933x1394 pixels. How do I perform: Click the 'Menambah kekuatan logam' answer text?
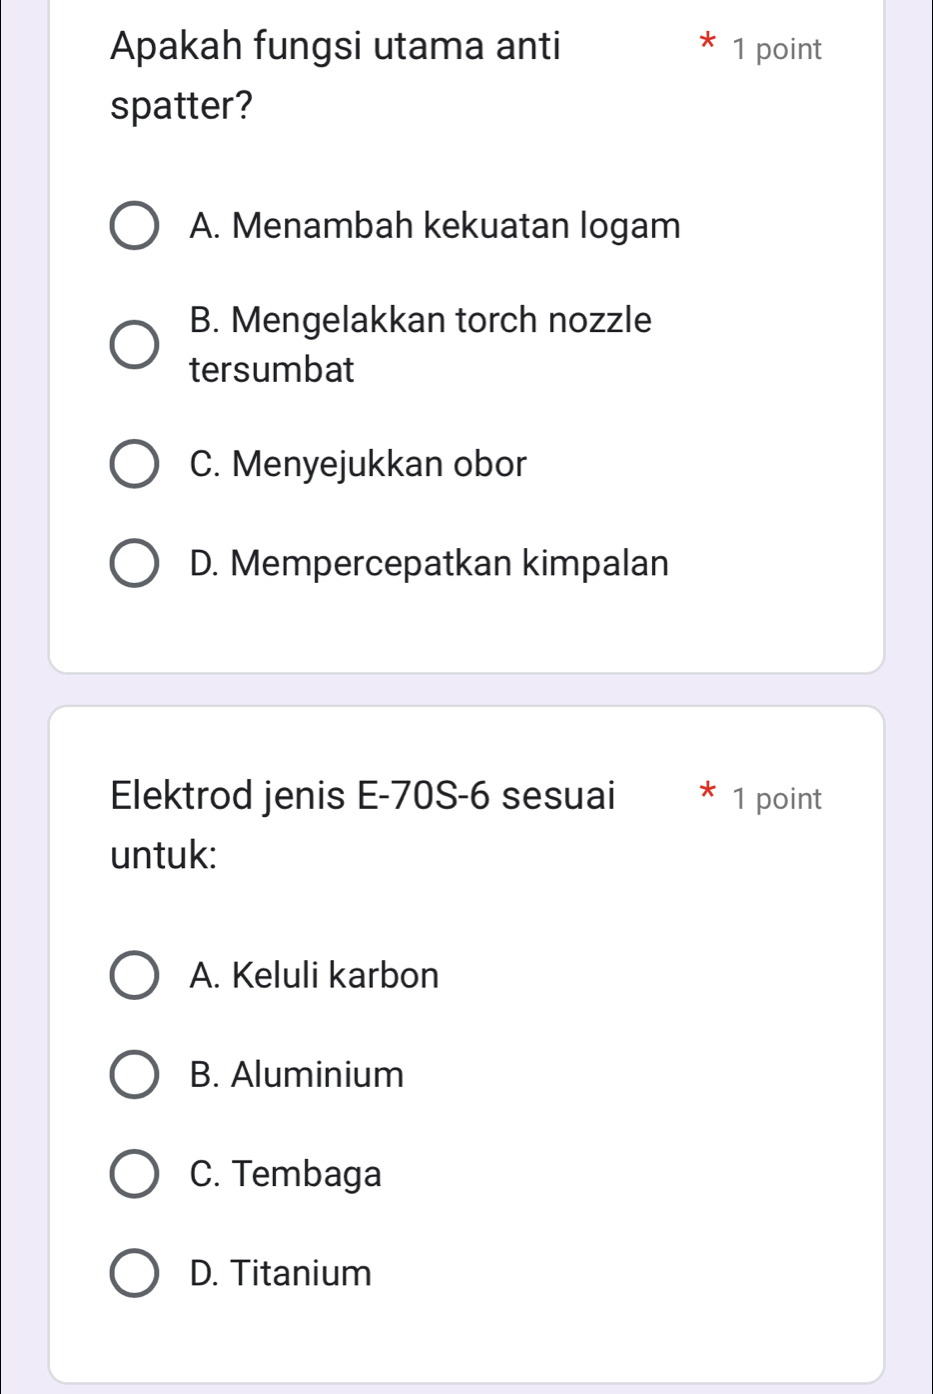435,226
